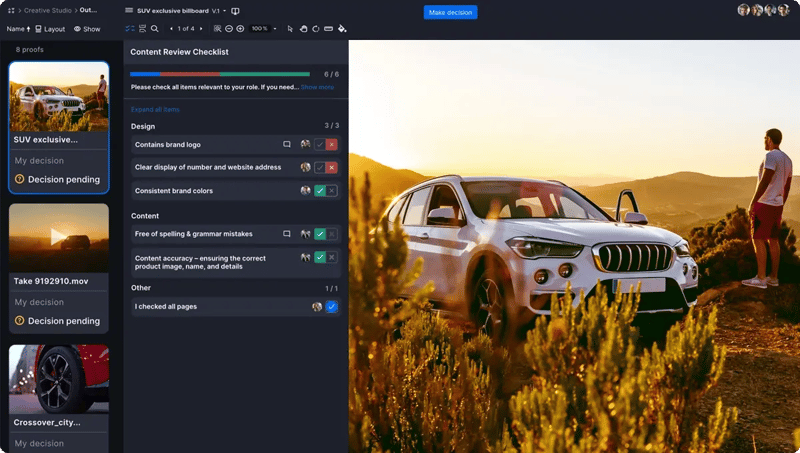Screen dimensions: 800x453
Task: Click Decision pending on Take 9192910.mov
Action: 58,320
